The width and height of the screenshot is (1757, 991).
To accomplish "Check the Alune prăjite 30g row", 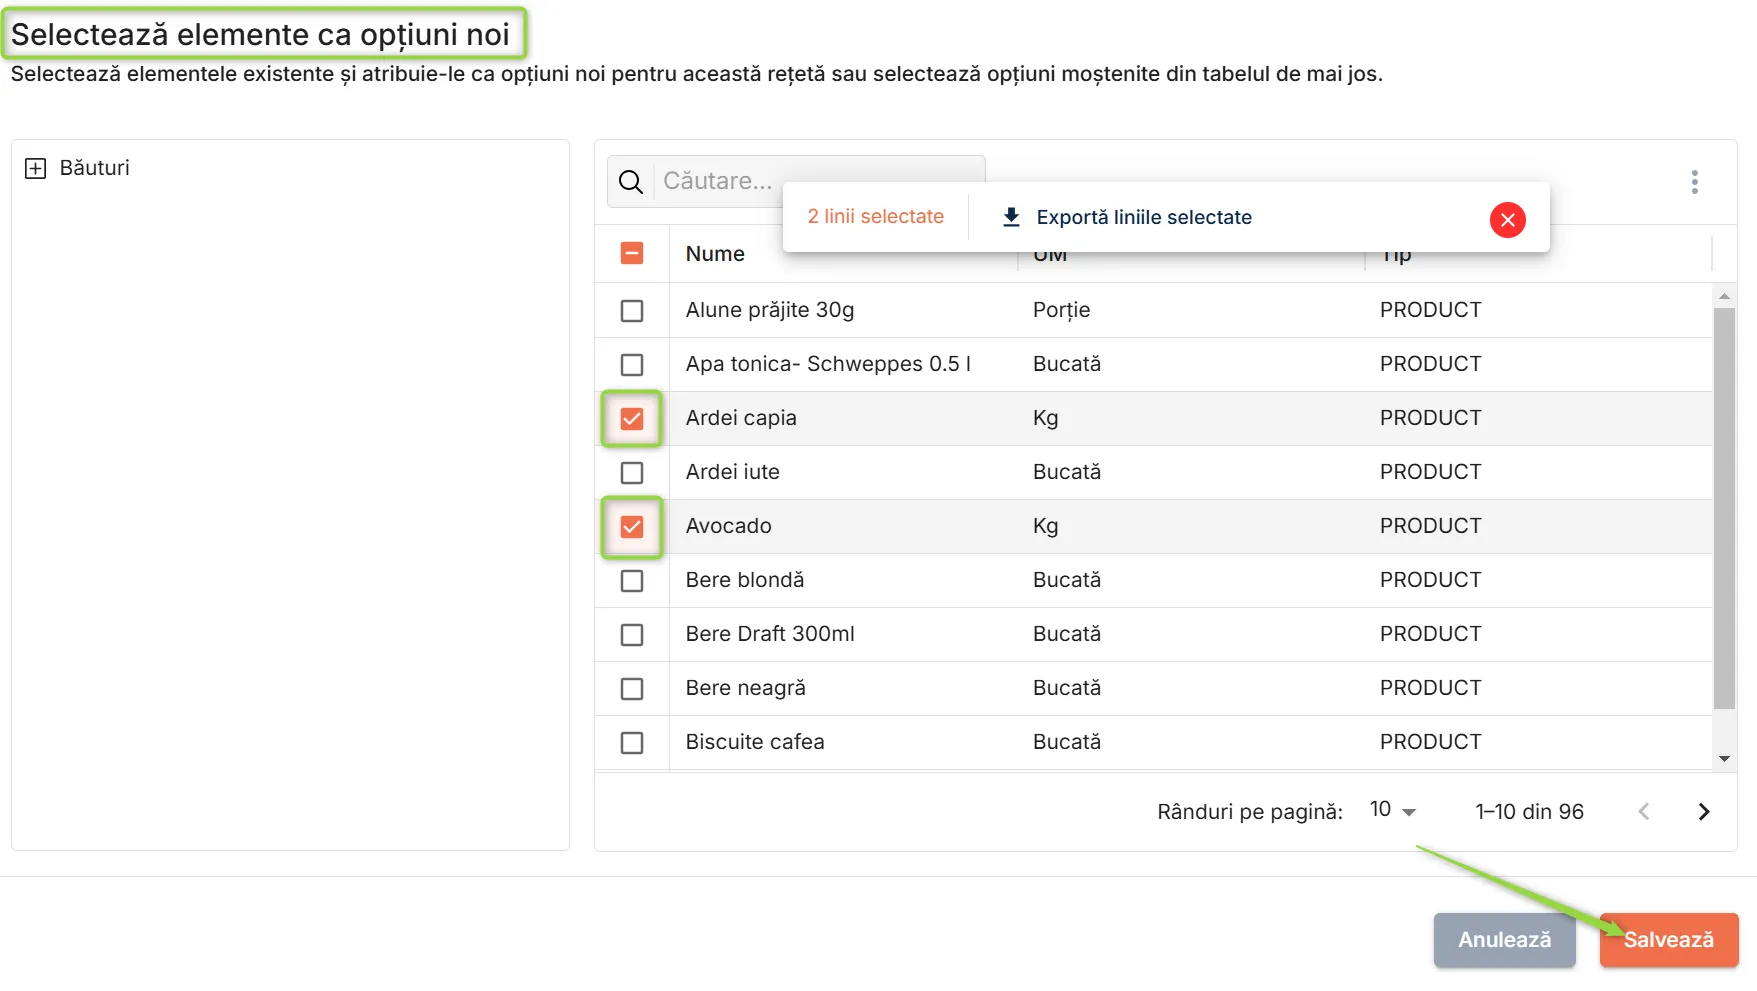I will coord(632,311).
